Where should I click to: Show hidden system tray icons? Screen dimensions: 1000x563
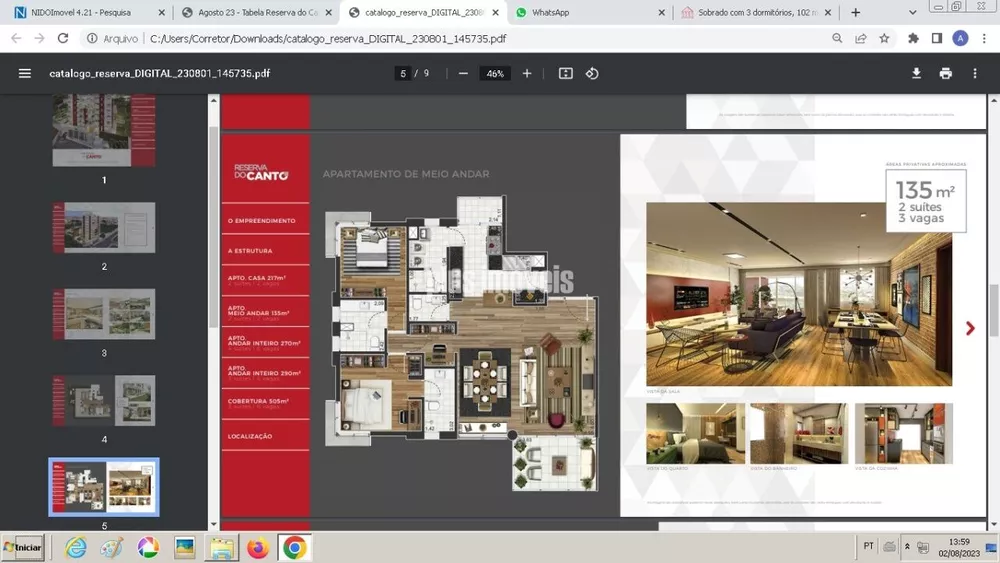(907, 546)
